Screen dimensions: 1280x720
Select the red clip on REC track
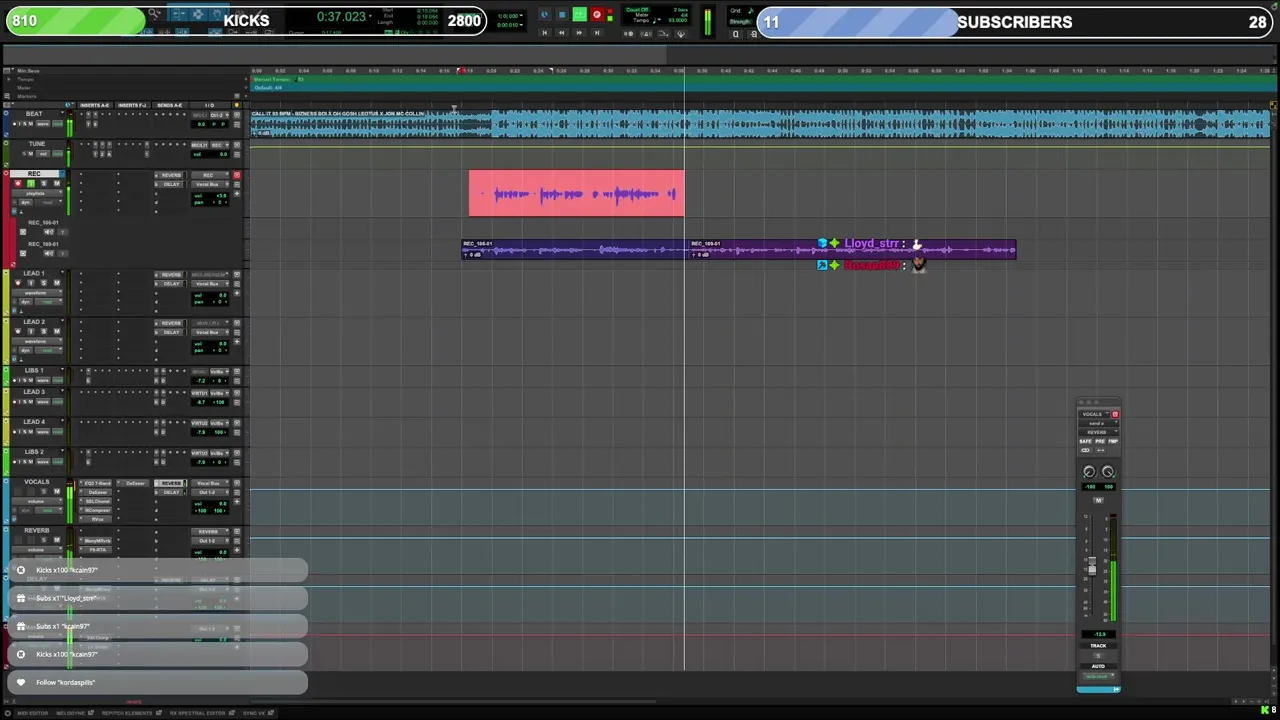pos(577,193)
